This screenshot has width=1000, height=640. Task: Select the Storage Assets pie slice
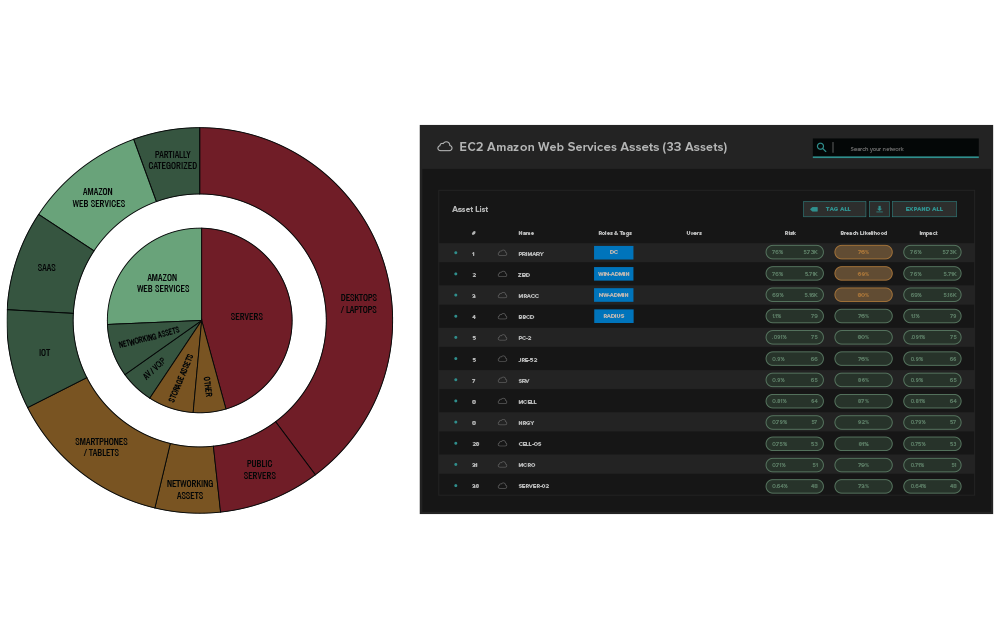point(180,379)
